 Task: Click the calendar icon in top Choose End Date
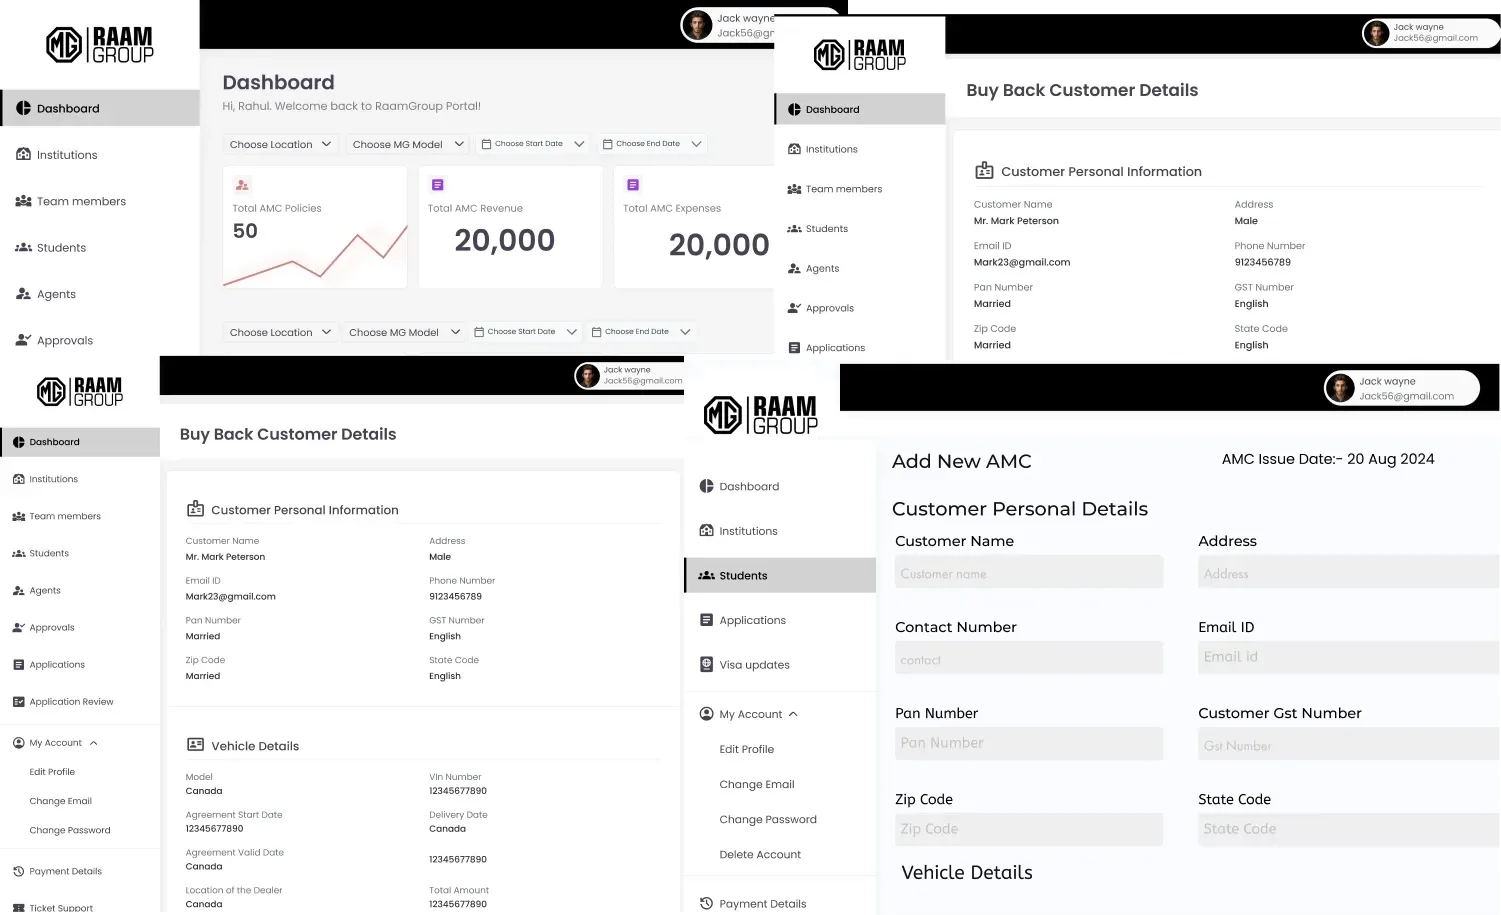(607, 144)
